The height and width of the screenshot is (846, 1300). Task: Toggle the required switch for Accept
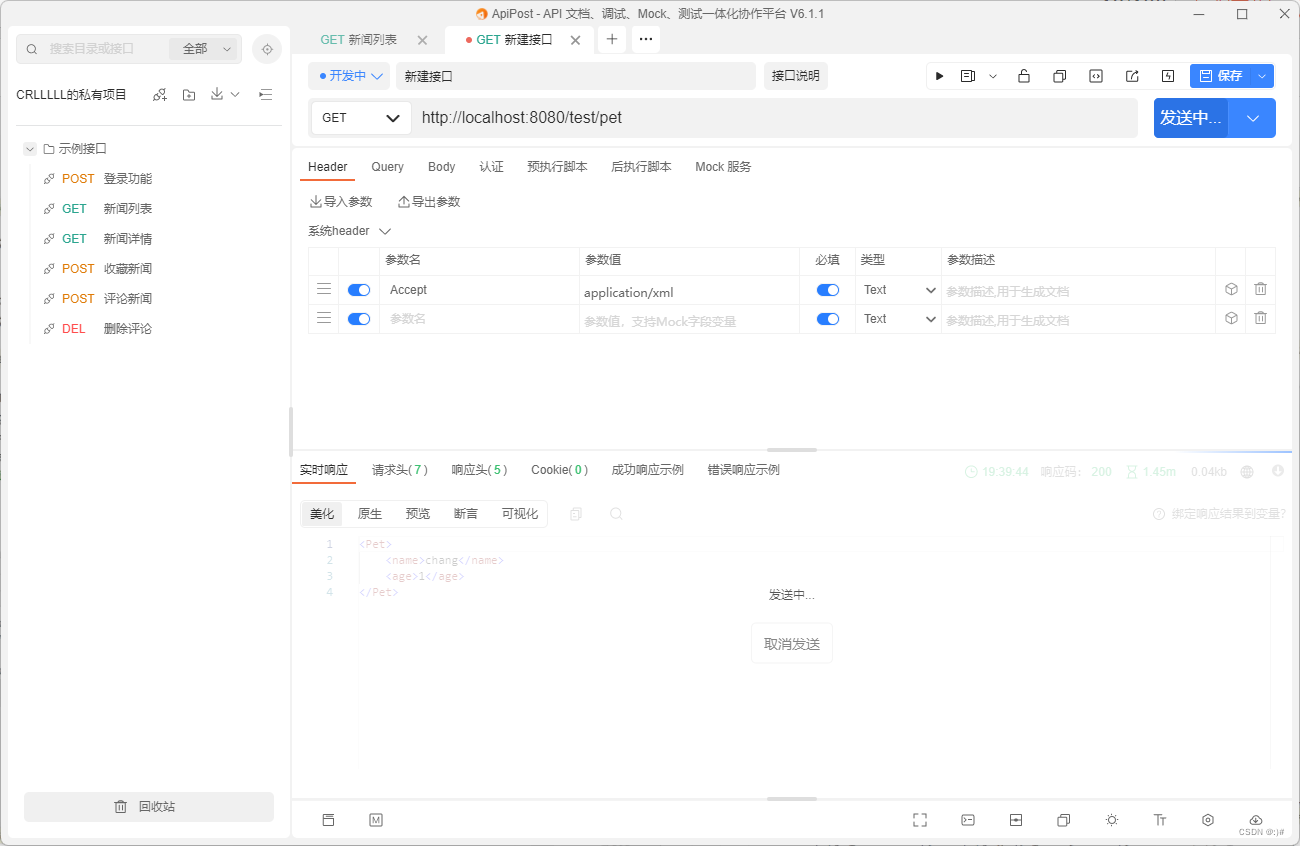coord(828,290)
